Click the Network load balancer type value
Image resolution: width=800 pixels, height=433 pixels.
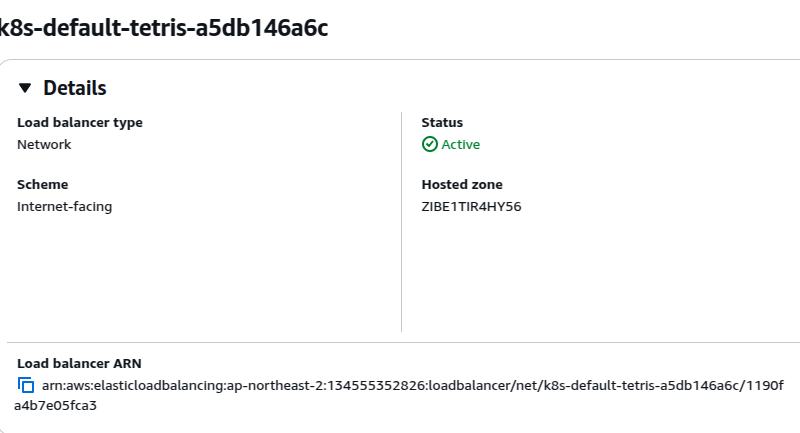click(44, 144)
